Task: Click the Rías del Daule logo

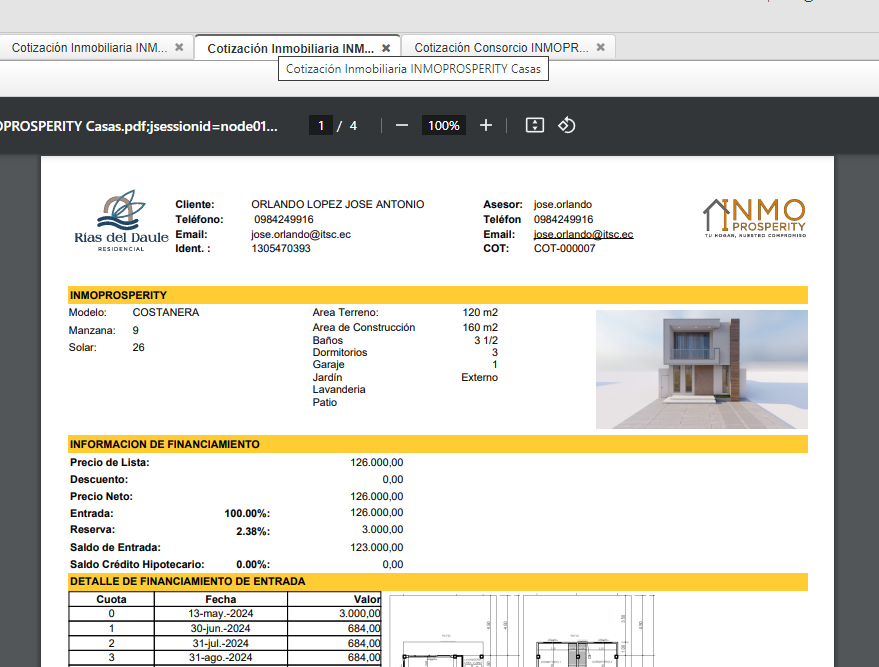Action: (121, 222)
